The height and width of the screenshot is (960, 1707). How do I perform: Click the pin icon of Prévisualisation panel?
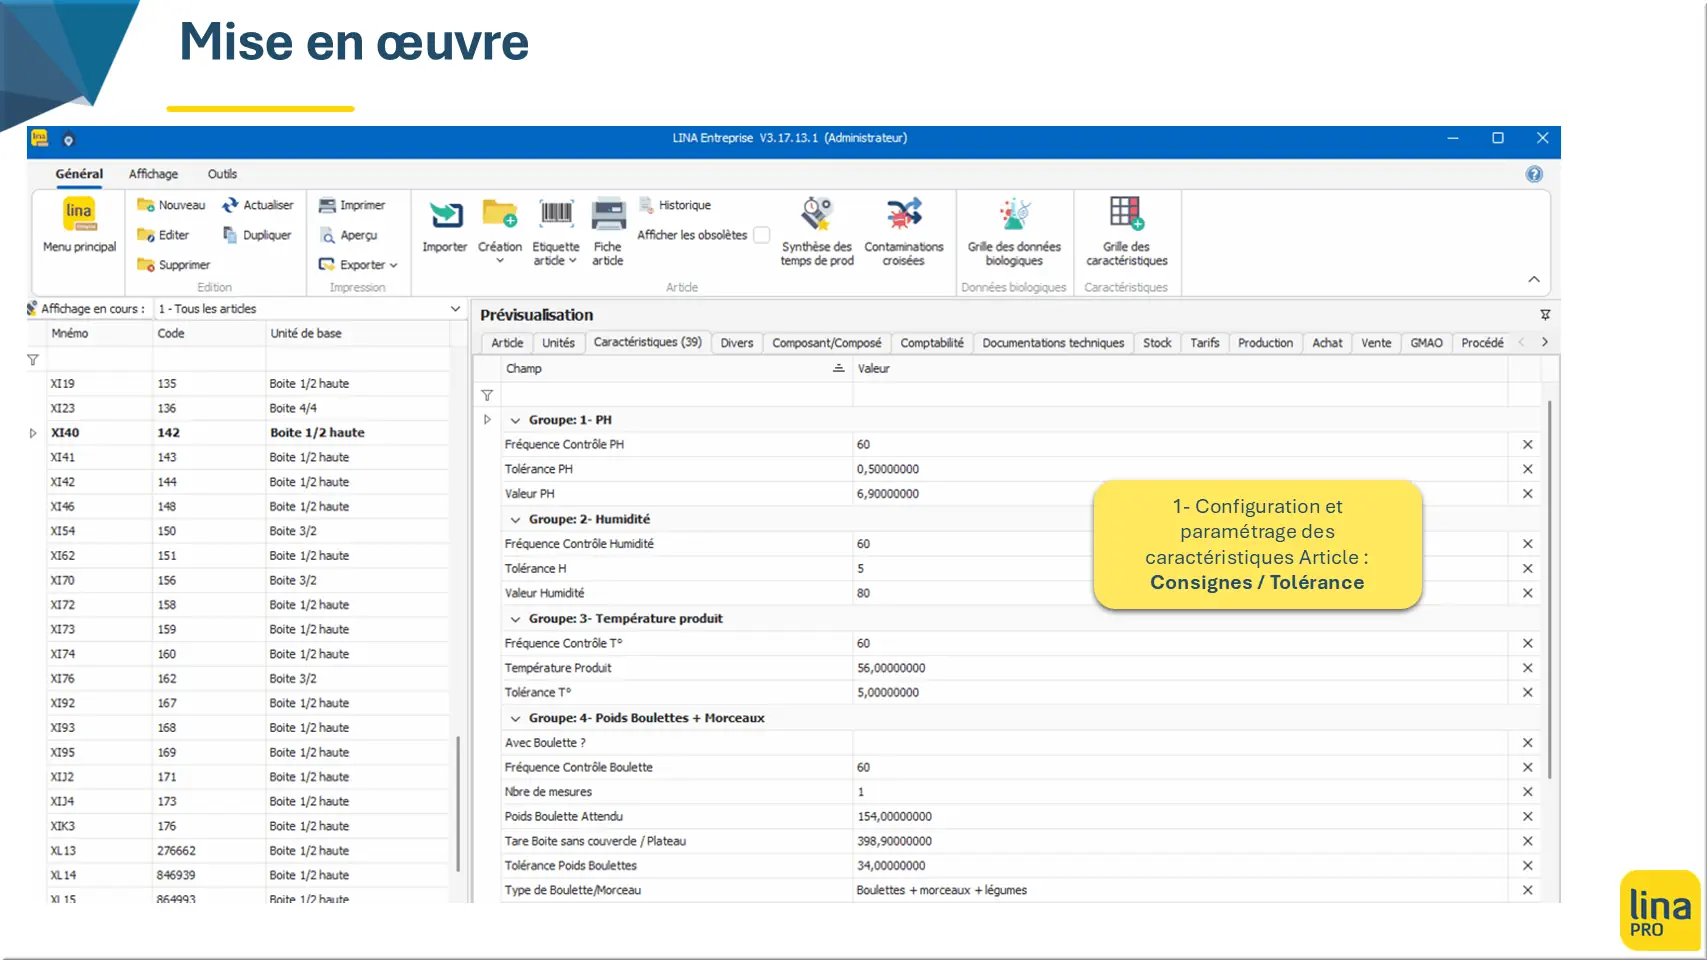tap(1545, 315)
